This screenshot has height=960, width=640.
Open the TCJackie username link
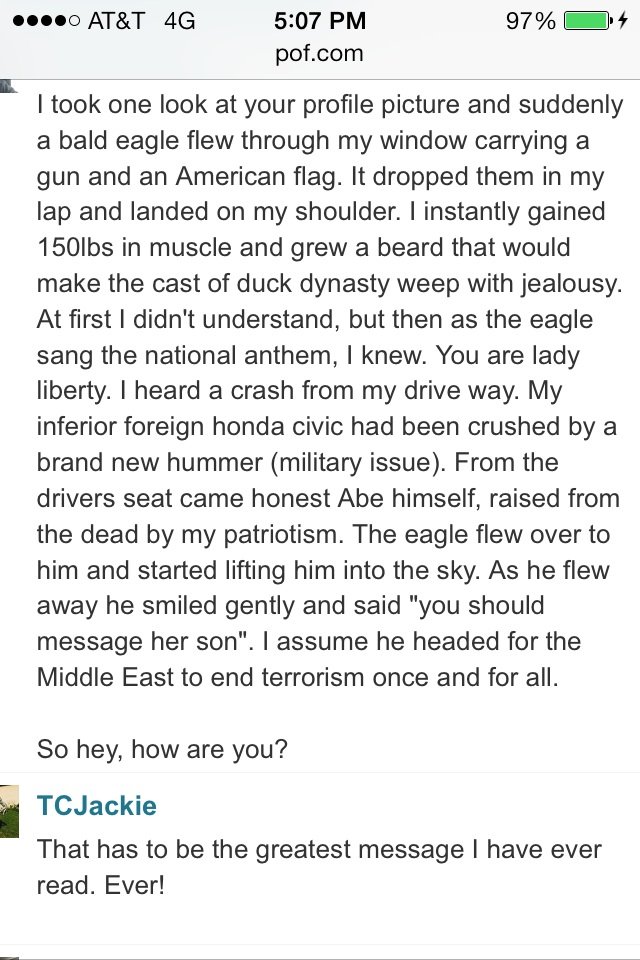point(97,806)
